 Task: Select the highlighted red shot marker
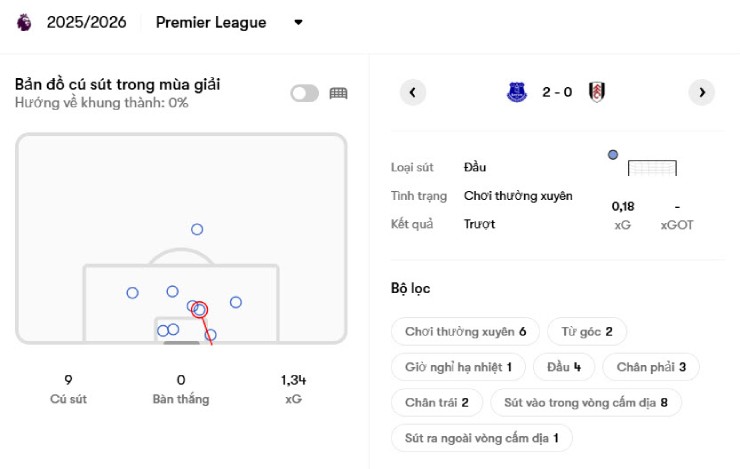pos(199,310)
